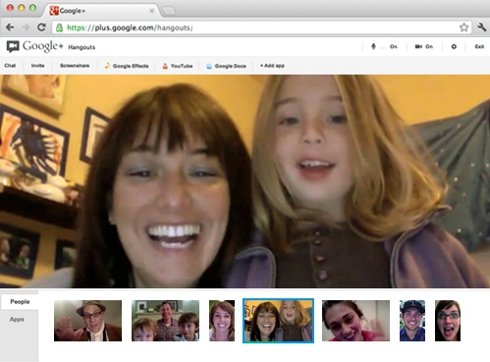
Task: Click the Google+ Hangouts logo icon
Action: click(x=13, y=47)
